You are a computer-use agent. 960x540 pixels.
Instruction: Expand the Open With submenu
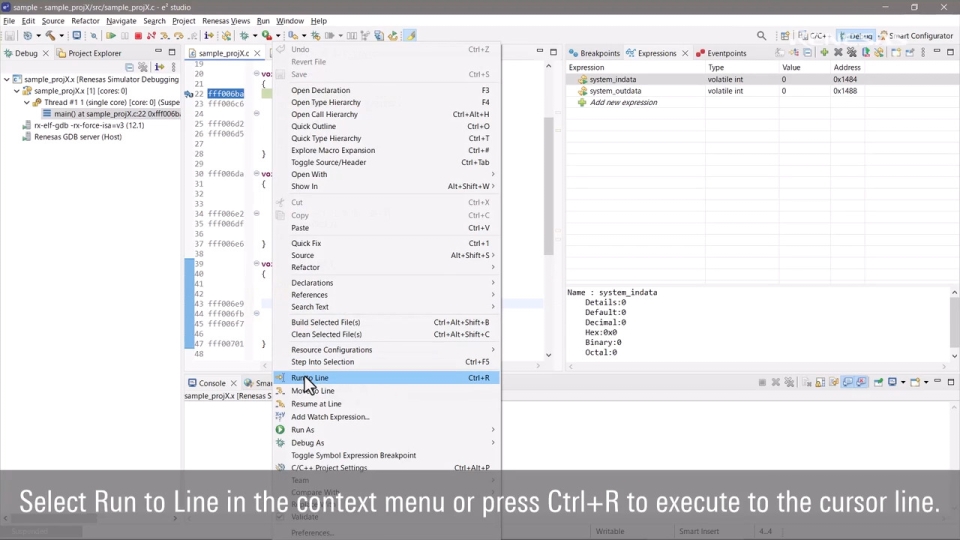click(x=387, y=174)
